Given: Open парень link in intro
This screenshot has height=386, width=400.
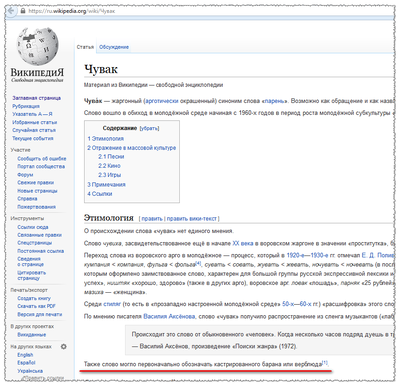Looking at the screenshot, I should click(x=275, y=101).
